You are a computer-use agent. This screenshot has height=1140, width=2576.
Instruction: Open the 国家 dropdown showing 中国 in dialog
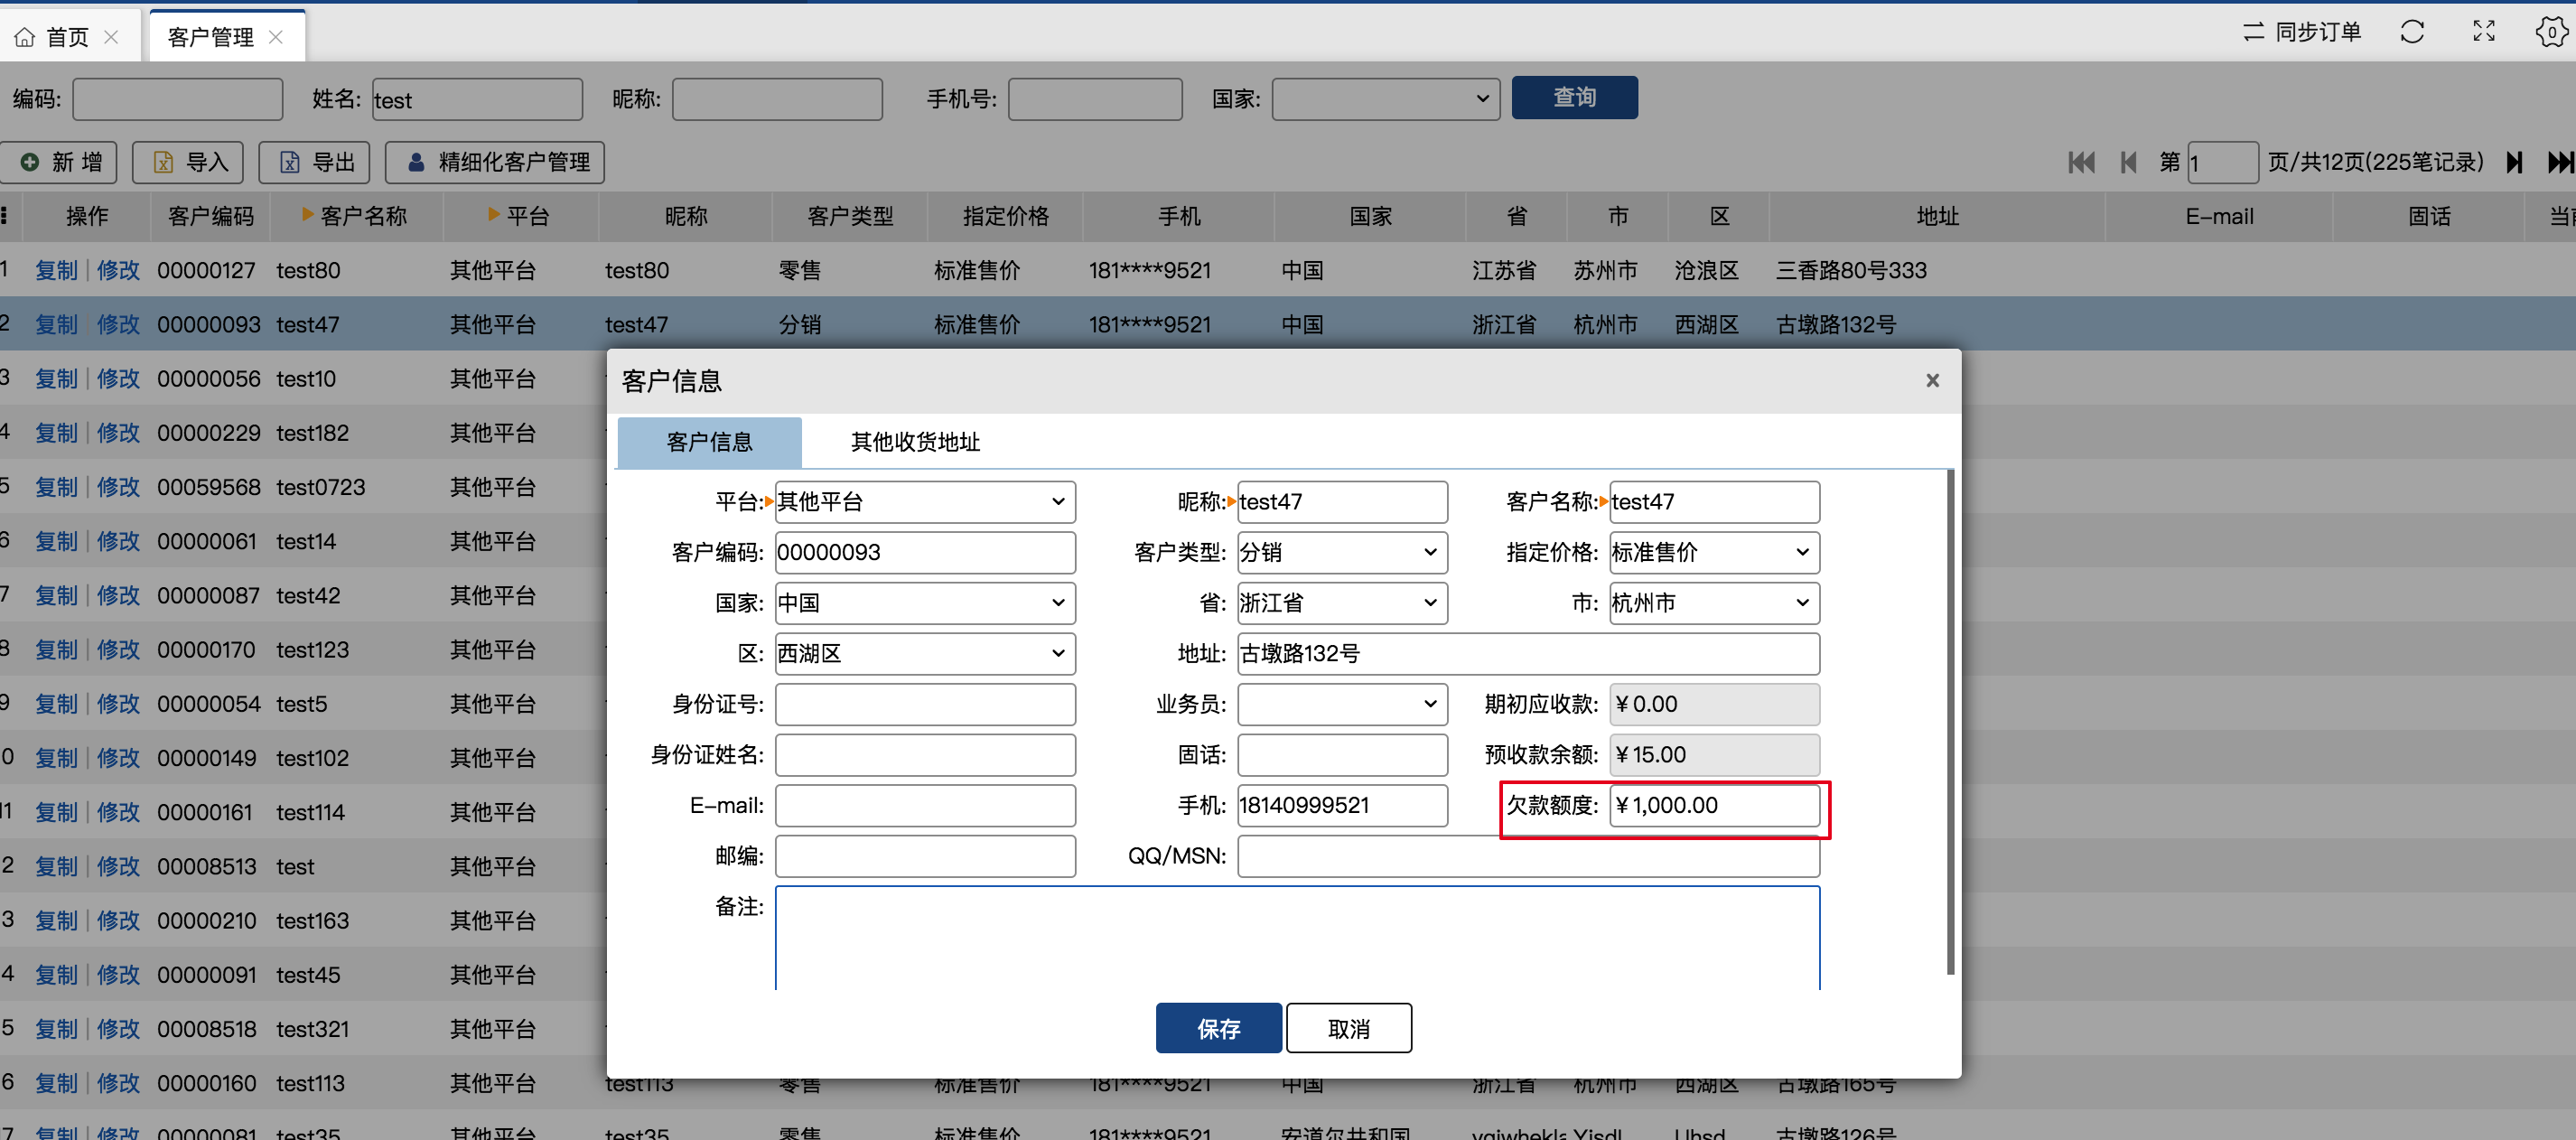pyautogui.click(x=925, y=603)
